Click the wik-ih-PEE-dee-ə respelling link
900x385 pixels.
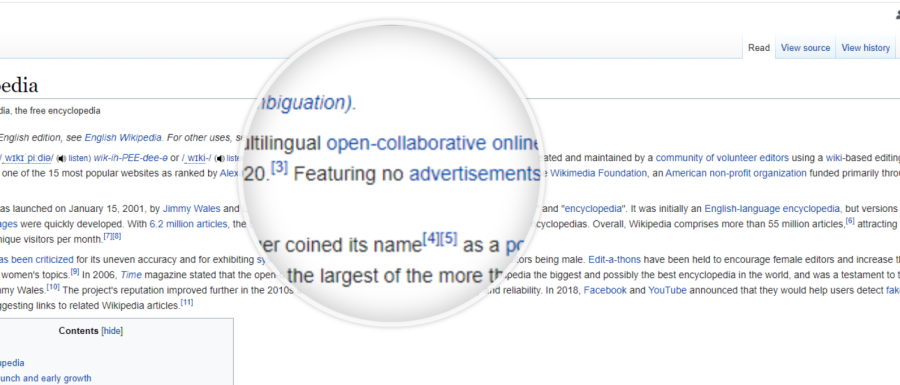coord(131,158)
